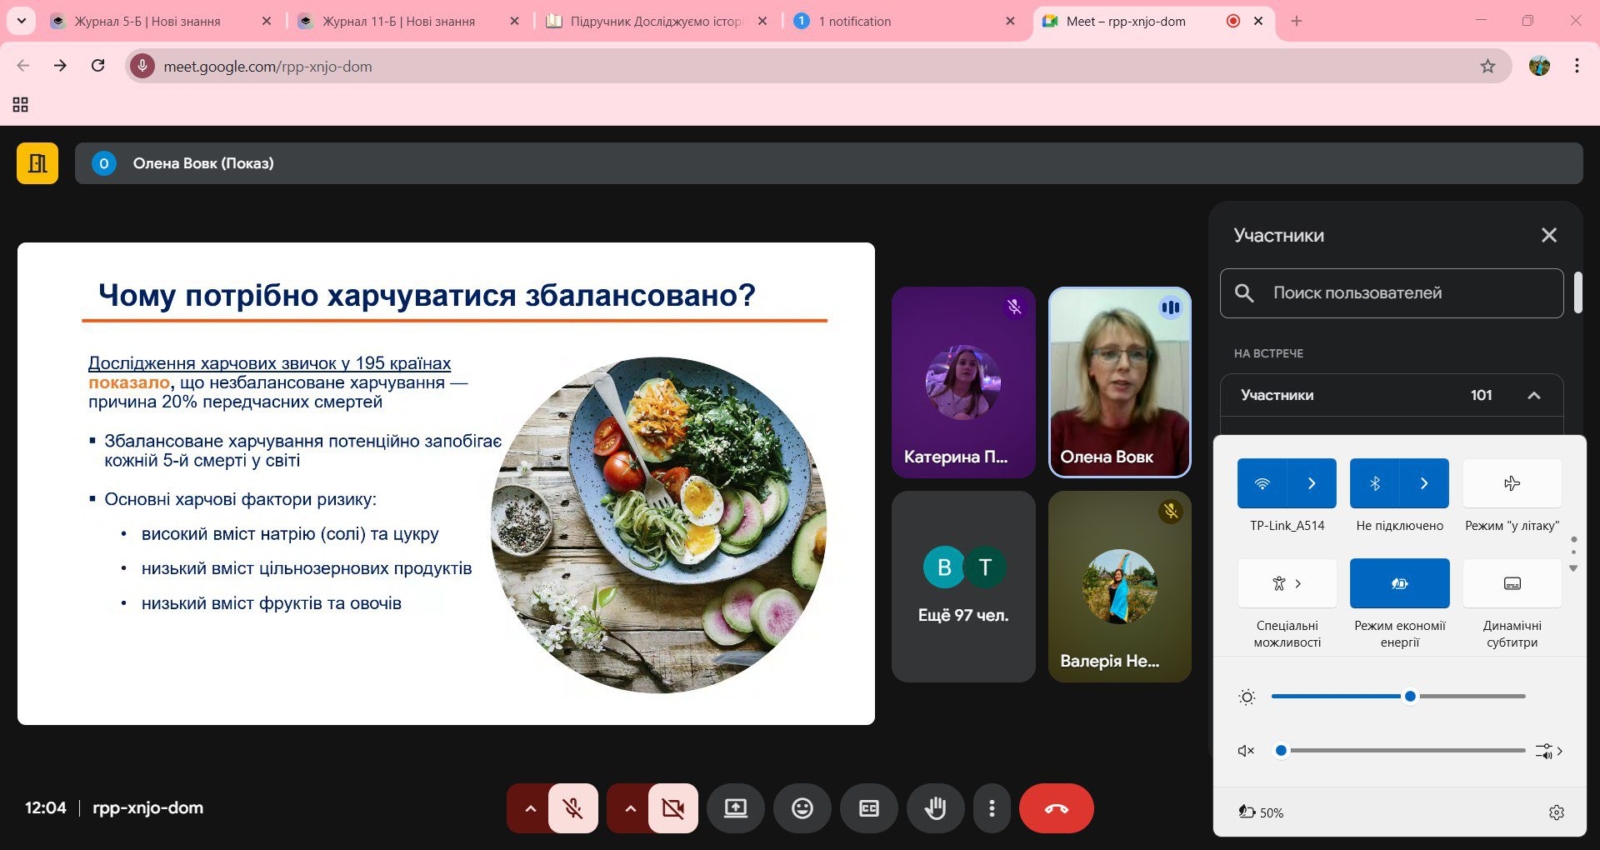Click the Поиск пользователей search field
Viewport: 1600px width, 850px height.
click(x=1400, y=293)
